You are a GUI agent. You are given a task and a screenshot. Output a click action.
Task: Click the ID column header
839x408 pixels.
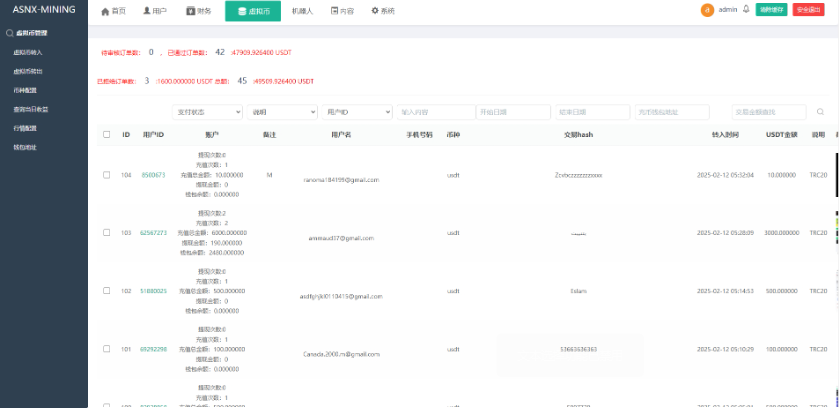pos(126,135)
